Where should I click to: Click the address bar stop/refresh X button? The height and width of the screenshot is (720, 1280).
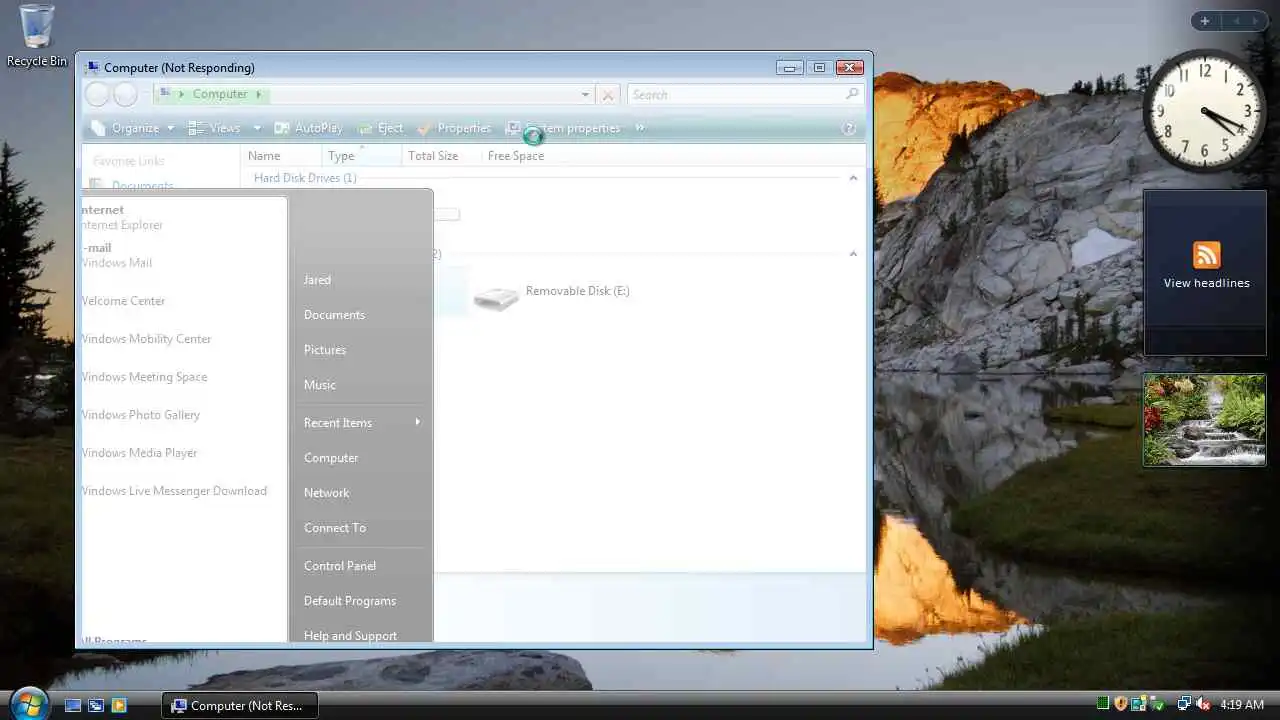(x=608, y=95)
